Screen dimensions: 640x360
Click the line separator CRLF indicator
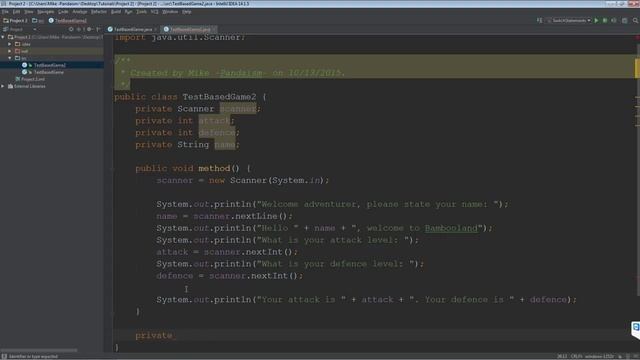tap(576, 357)
